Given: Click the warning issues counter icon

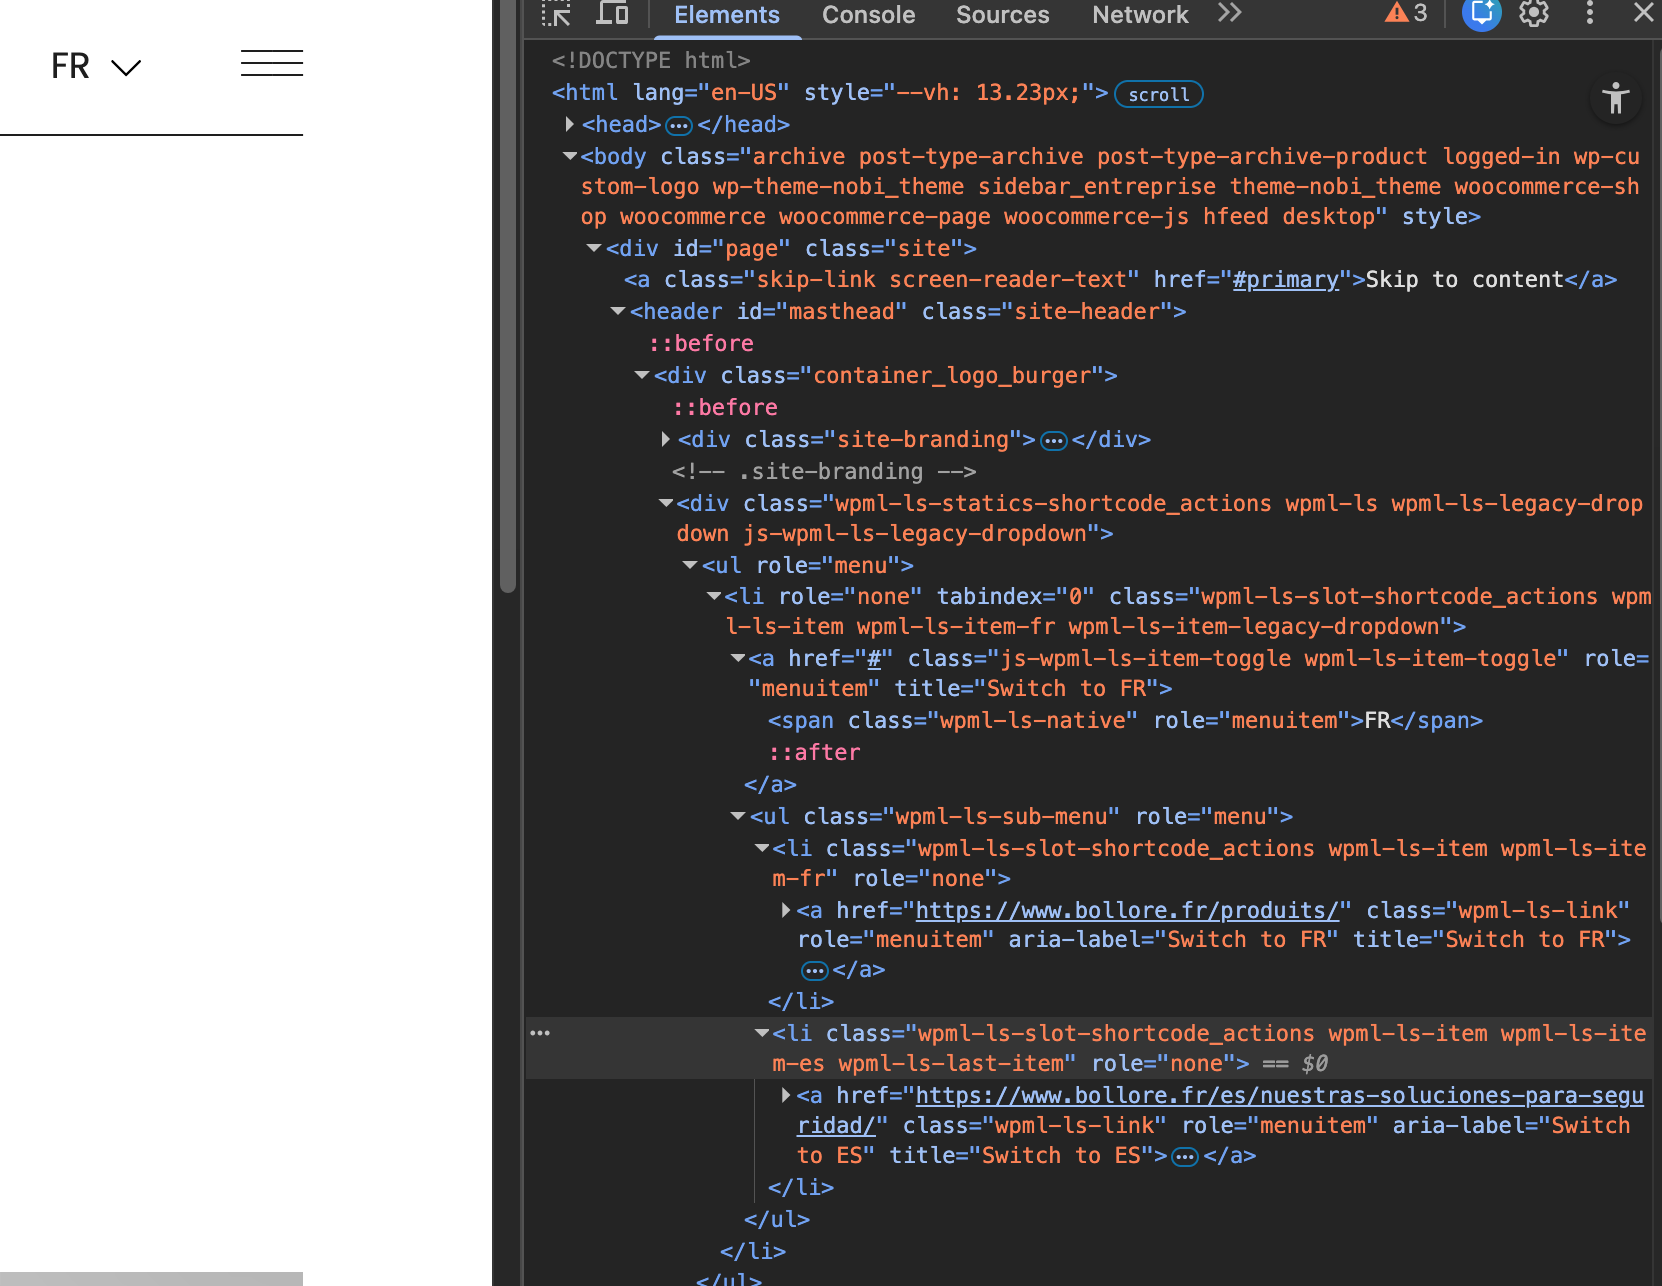Looking at the screenshot, I should tap(1406, 14).
